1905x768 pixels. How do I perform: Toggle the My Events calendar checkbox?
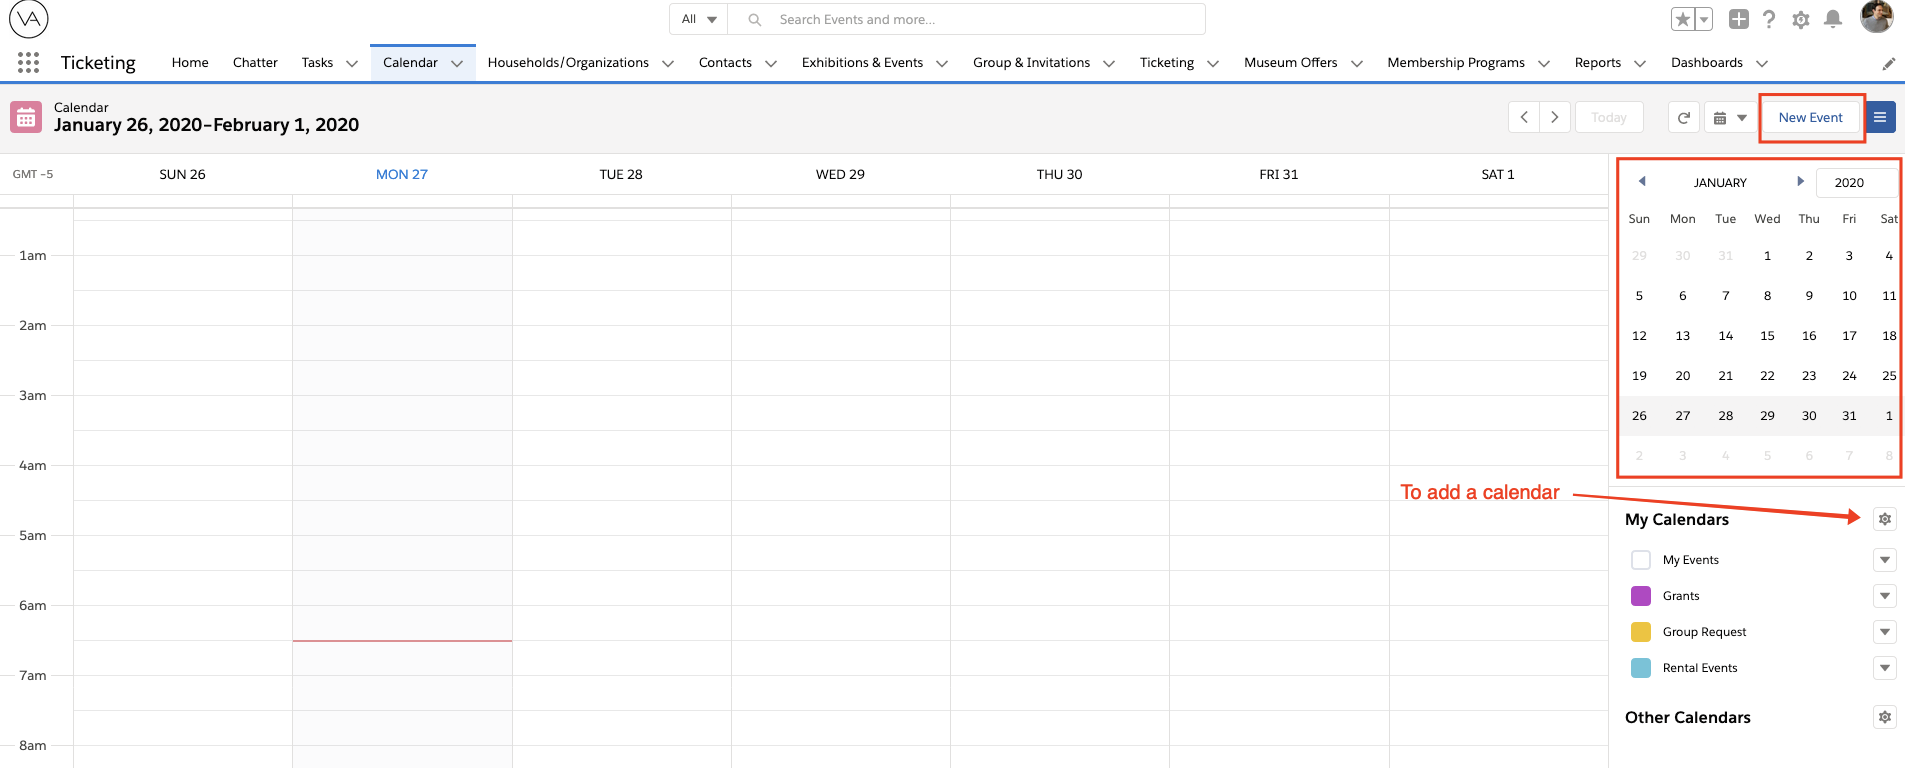[1640, 560]
